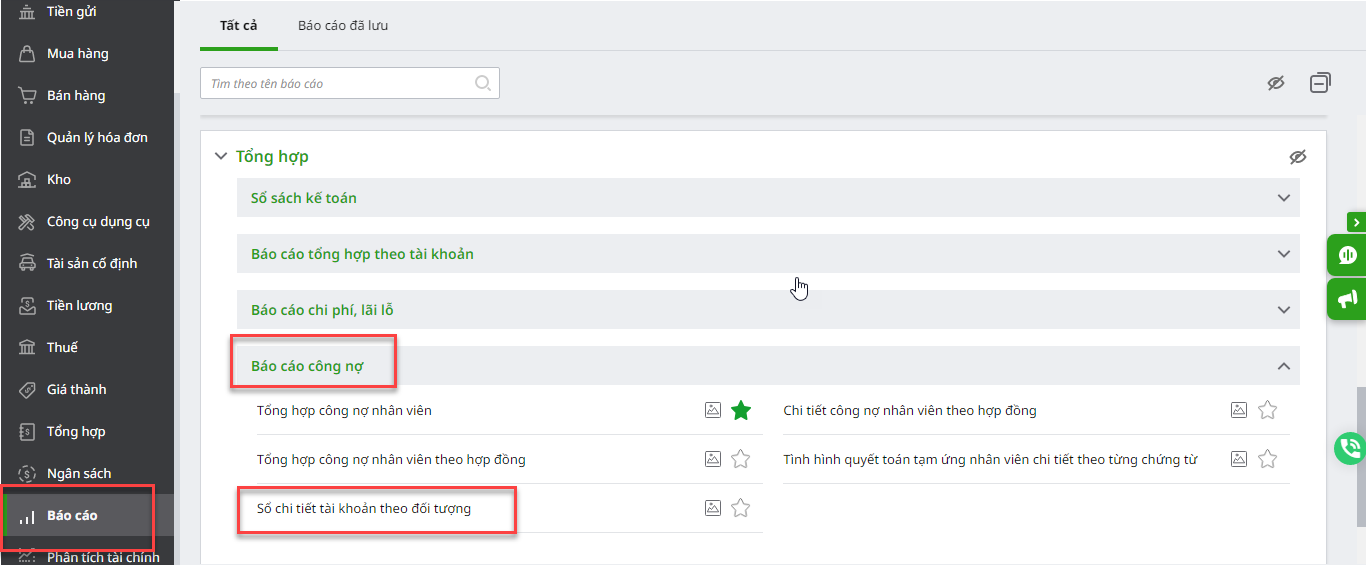The image size is (1366, 565).
Task: Hide the Tổng hợp section with eye icon
Action: (x=1298, y=157)
